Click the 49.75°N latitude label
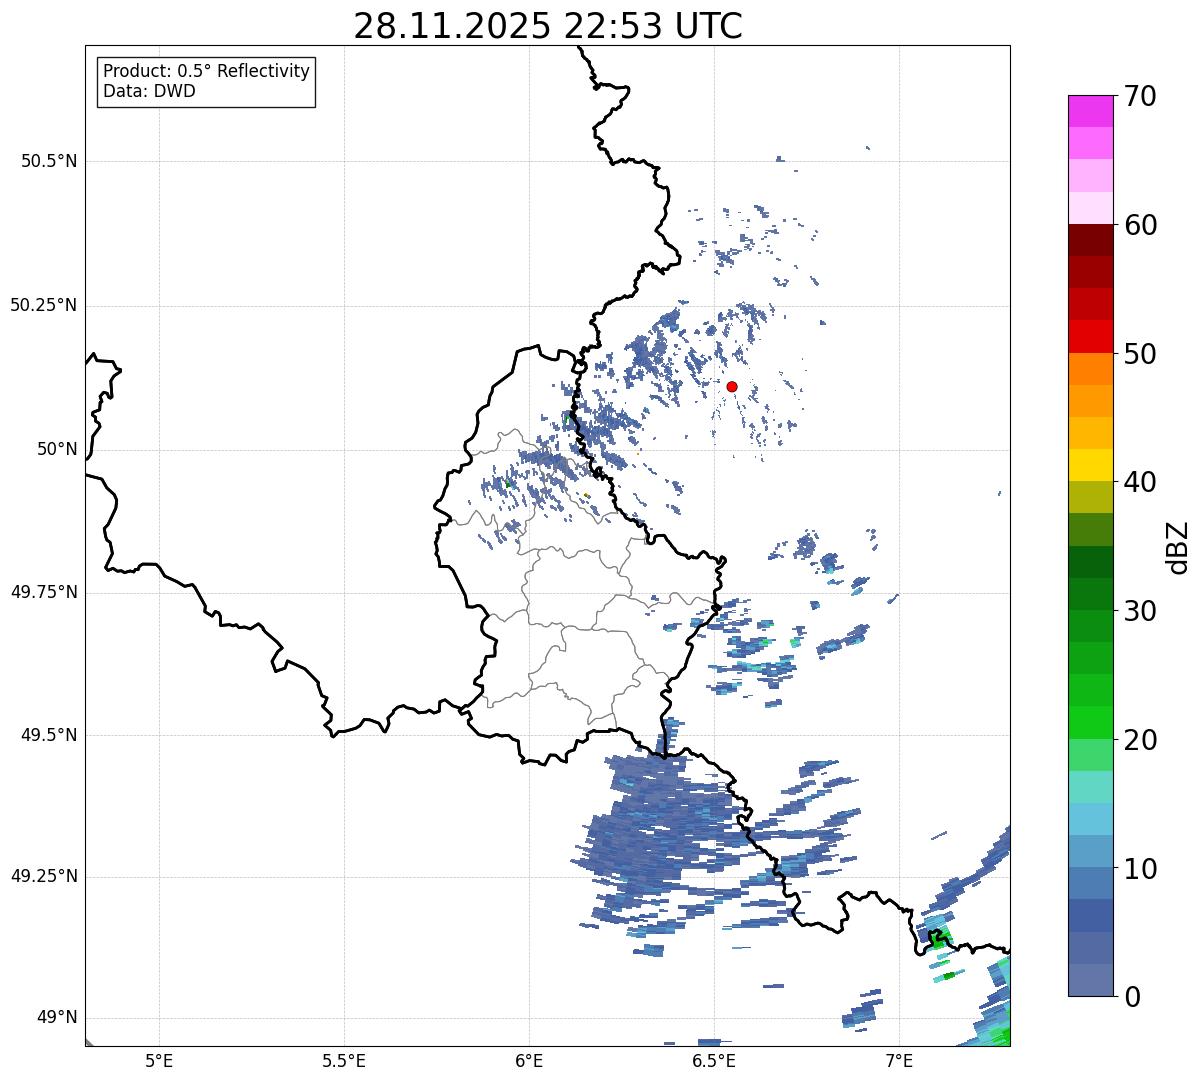 tap(44, 592)
